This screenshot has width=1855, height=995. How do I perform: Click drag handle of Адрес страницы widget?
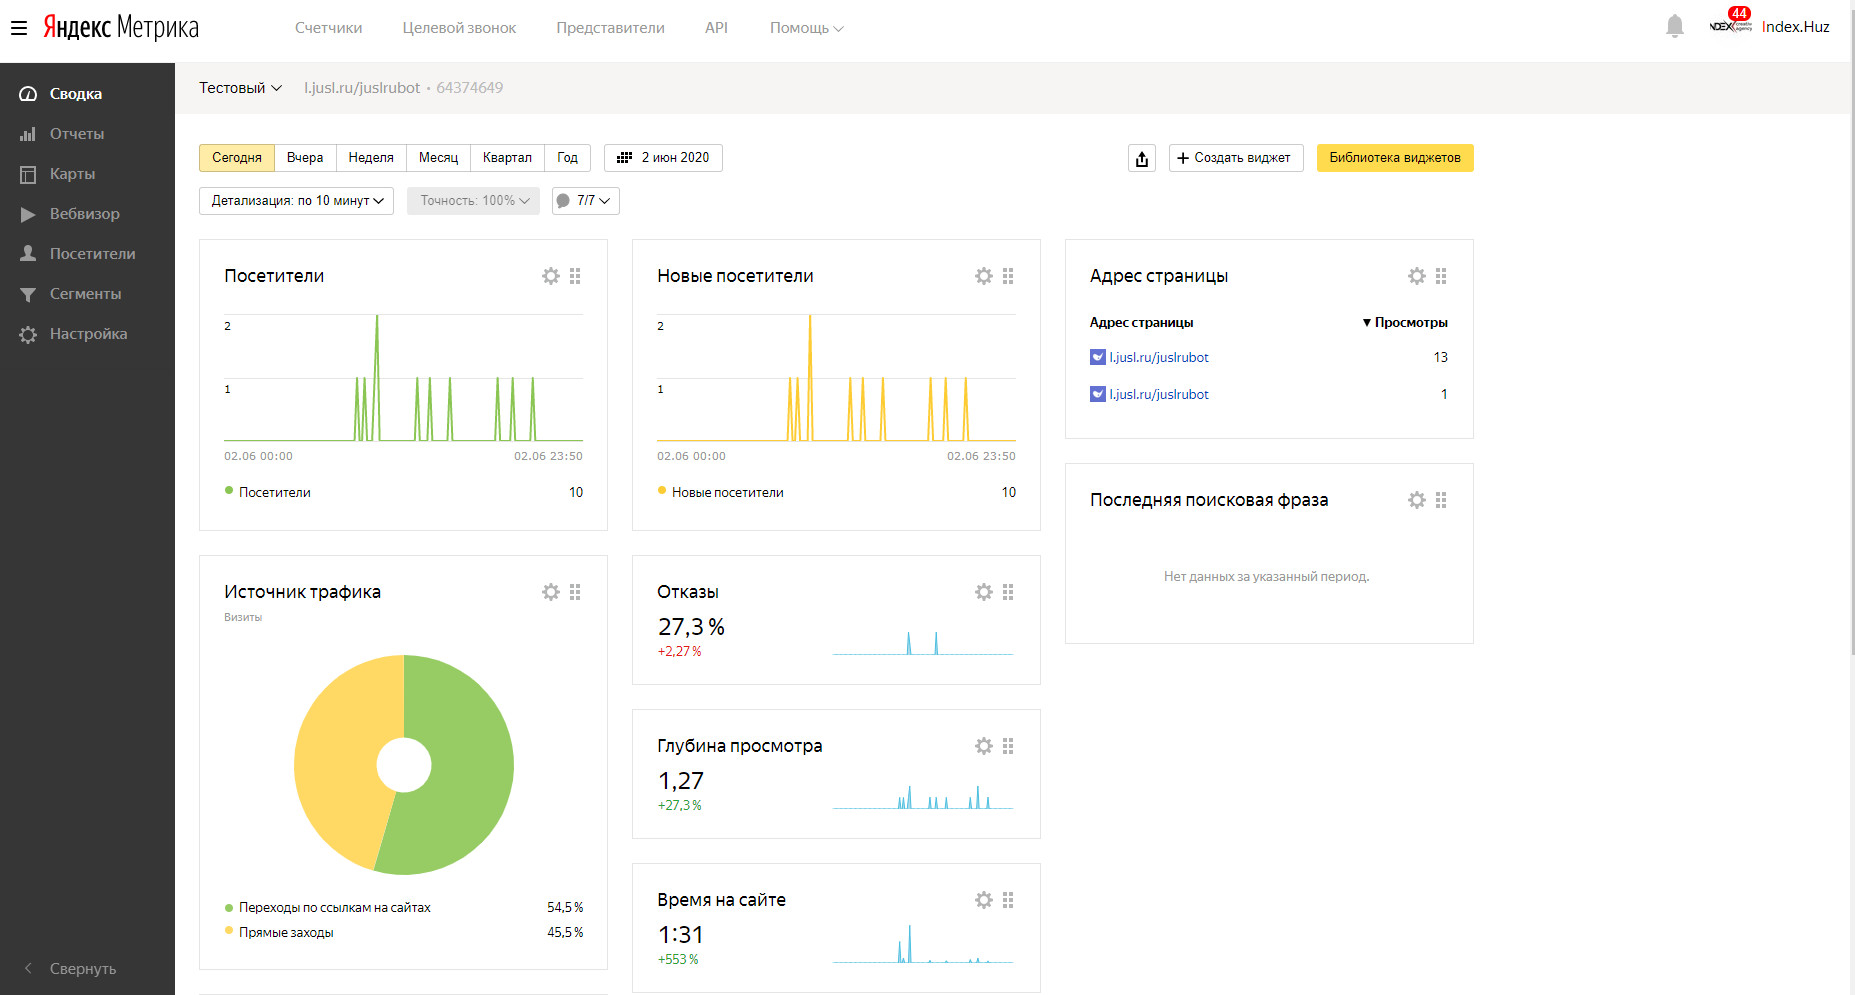pos(1441,276)
